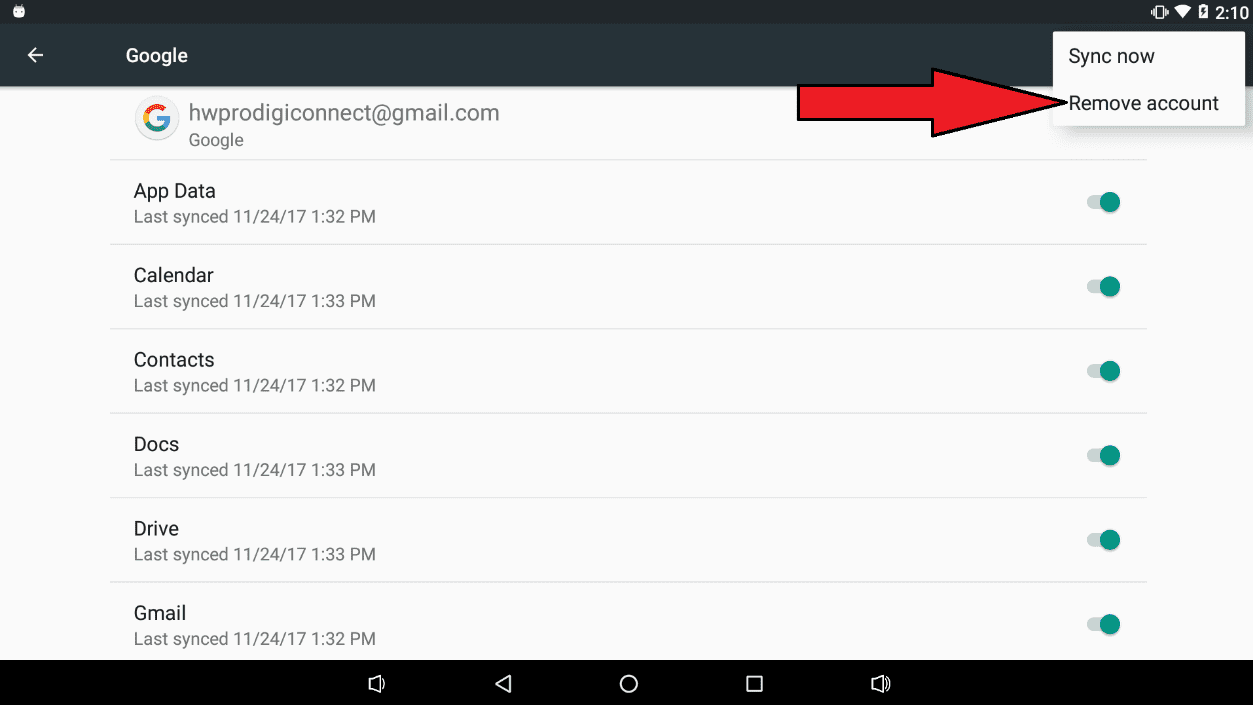Tap the volume down navigation icon

[x=376, y=684]
